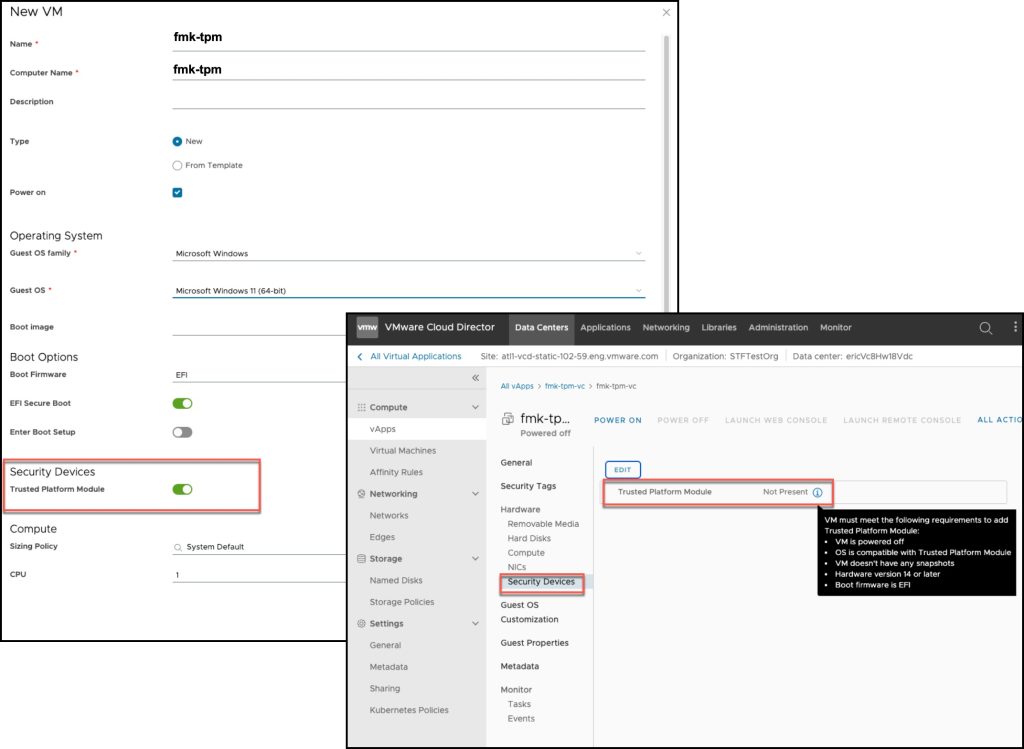Open the Guest OS family dropdown

click(x=638, y=253)
